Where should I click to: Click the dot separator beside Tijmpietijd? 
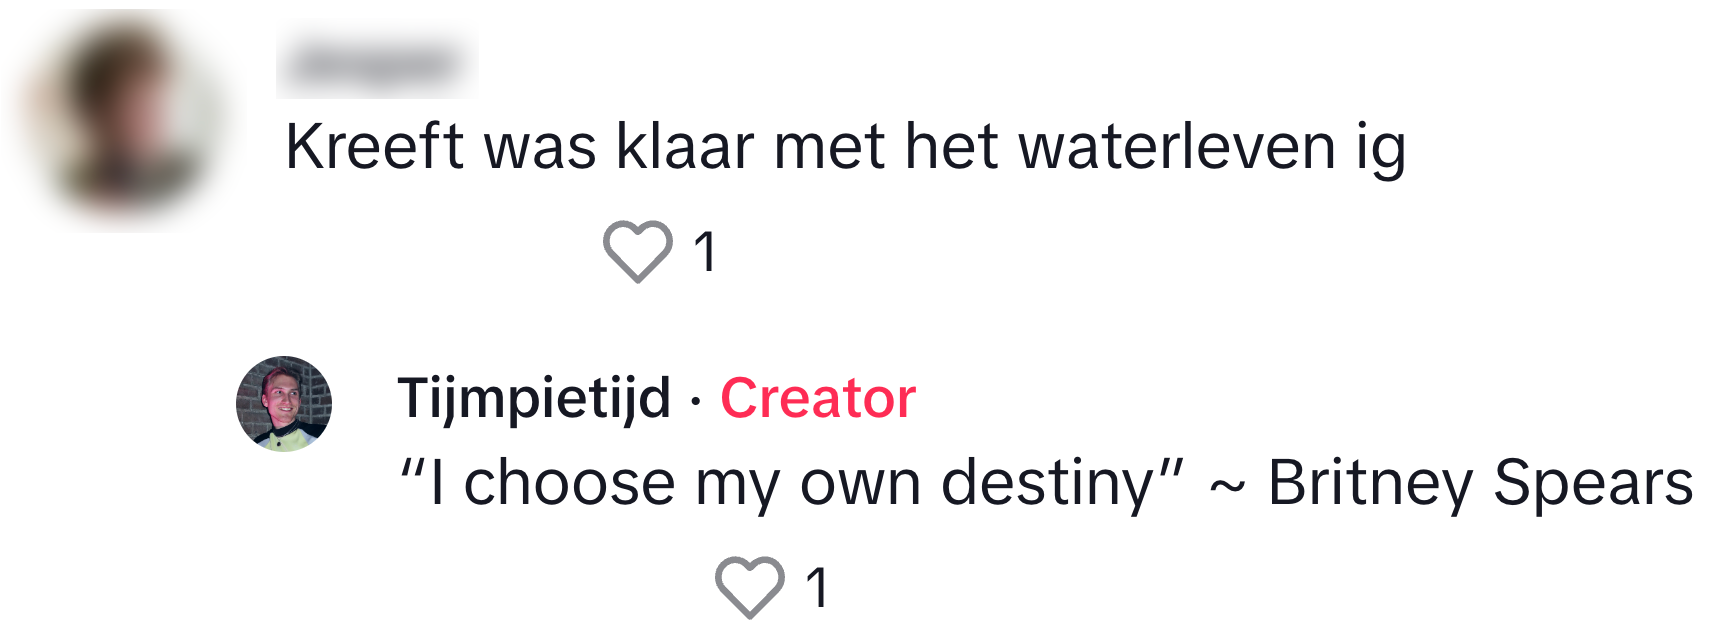point(695,400)
